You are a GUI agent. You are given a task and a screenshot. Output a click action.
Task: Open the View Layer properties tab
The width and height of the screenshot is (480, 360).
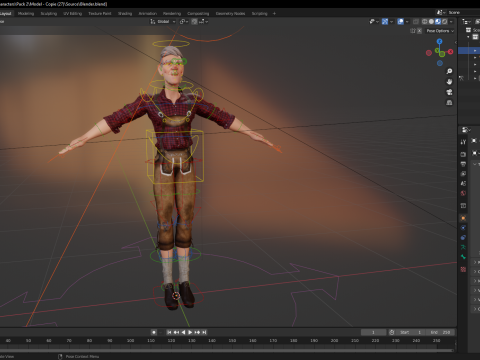463,174
